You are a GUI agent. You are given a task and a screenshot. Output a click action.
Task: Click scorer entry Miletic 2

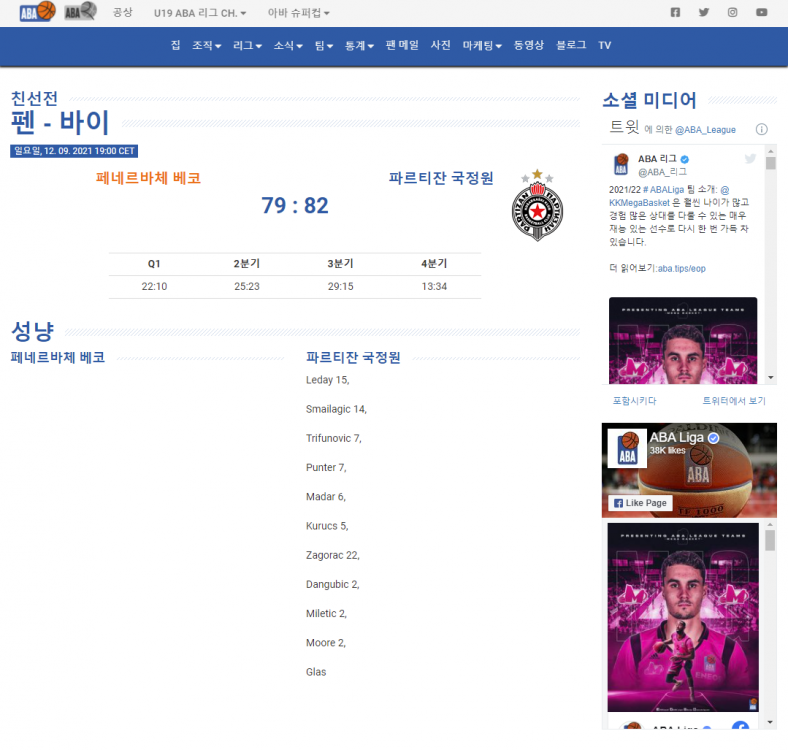point(326,613)
